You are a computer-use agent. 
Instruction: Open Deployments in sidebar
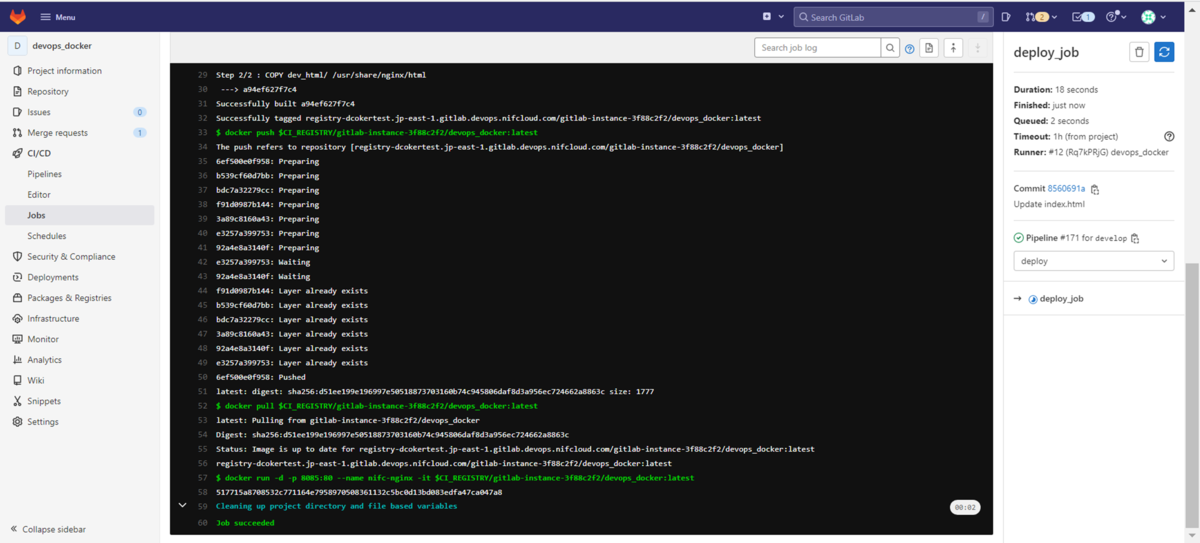coord(79,277)
